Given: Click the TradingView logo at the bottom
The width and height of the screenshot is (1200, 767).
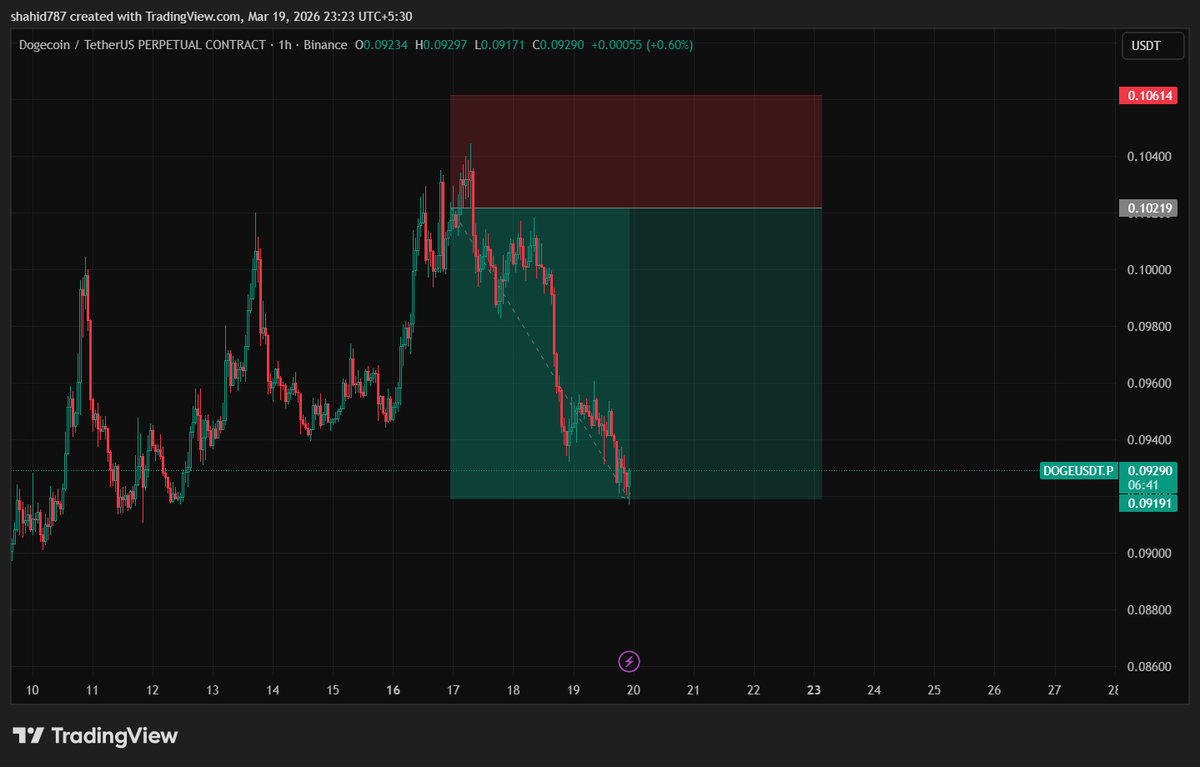Looking at the screenshot, I should [95, 736].
